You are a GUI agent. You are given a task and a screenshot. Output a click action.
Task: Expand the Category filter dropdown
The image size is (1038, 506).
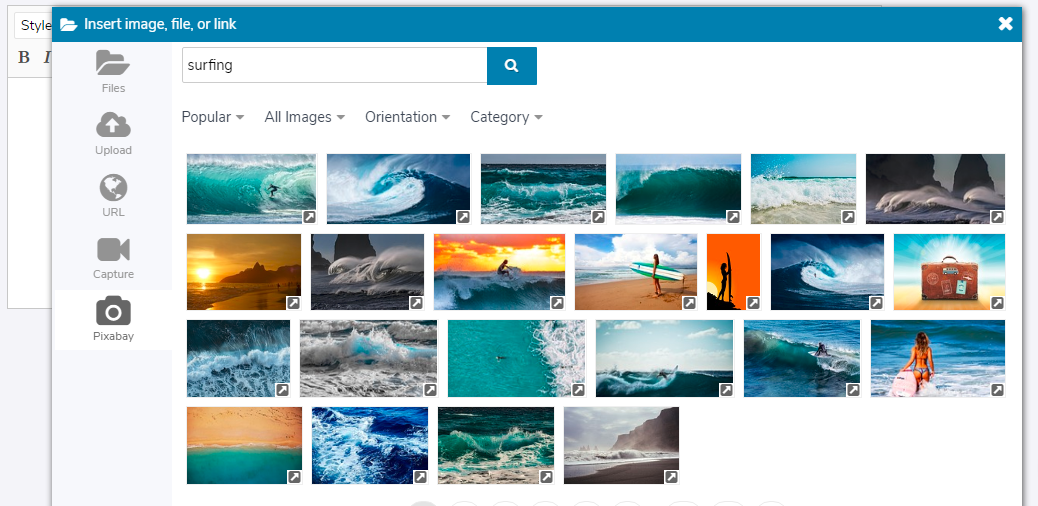[506, 117]
